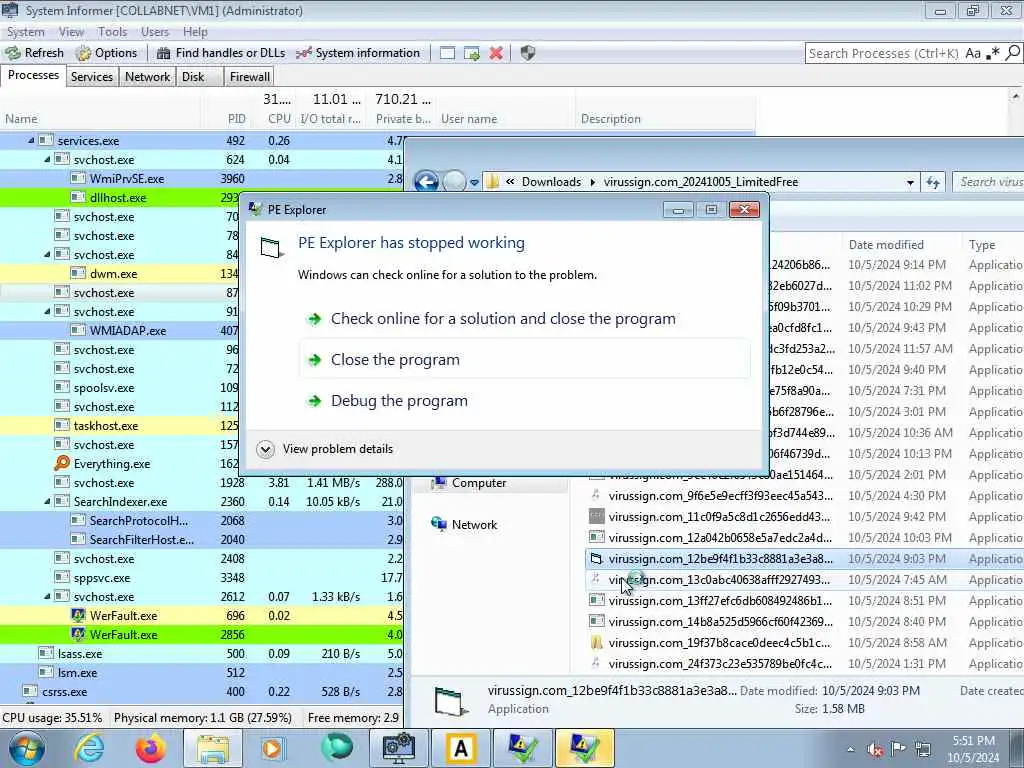
Task: Open Windows Start button
Action: 27,748
